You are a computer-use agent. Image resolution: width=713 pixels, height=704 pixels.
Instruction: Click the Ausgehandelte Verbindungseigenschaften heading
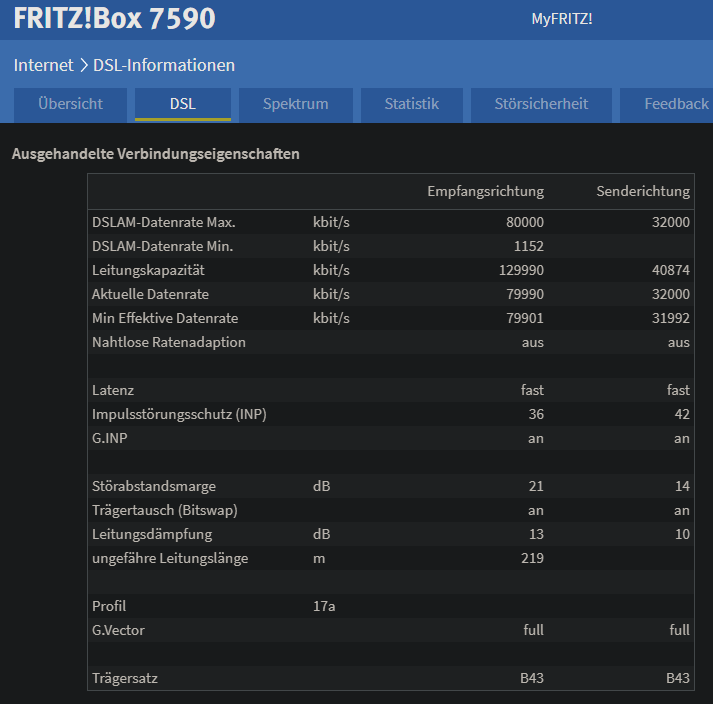(x=156, y=154)
